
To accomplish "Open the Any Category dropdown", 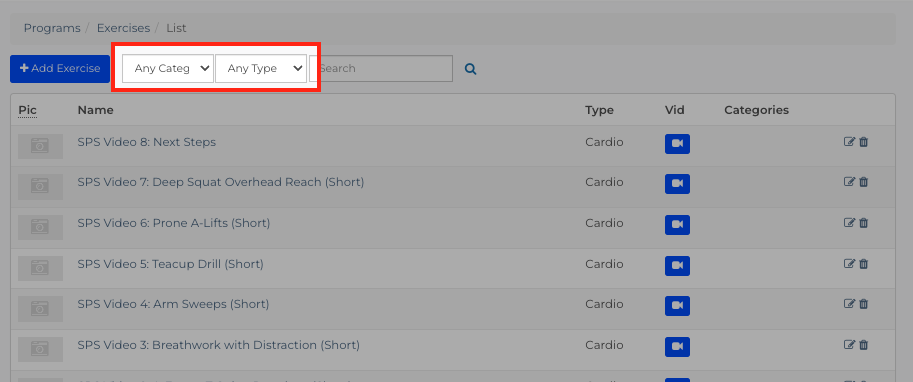I will (168, 68).
